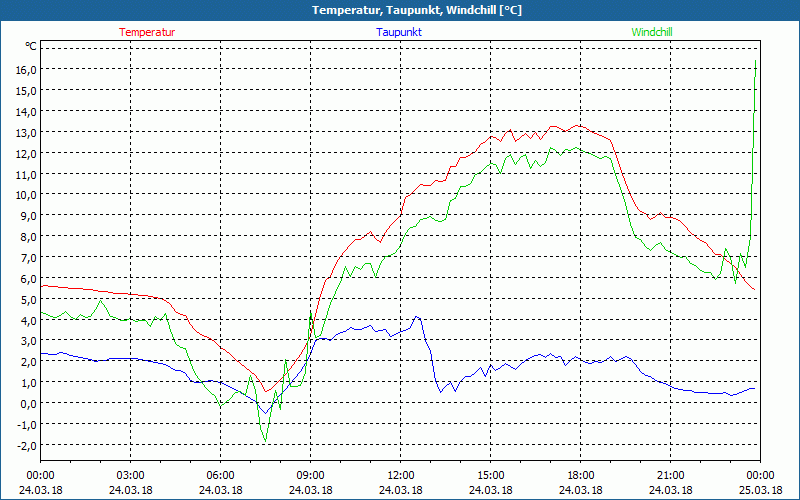Click the 14,0 y-axis value
800x500 pixels.
(26, 112)
